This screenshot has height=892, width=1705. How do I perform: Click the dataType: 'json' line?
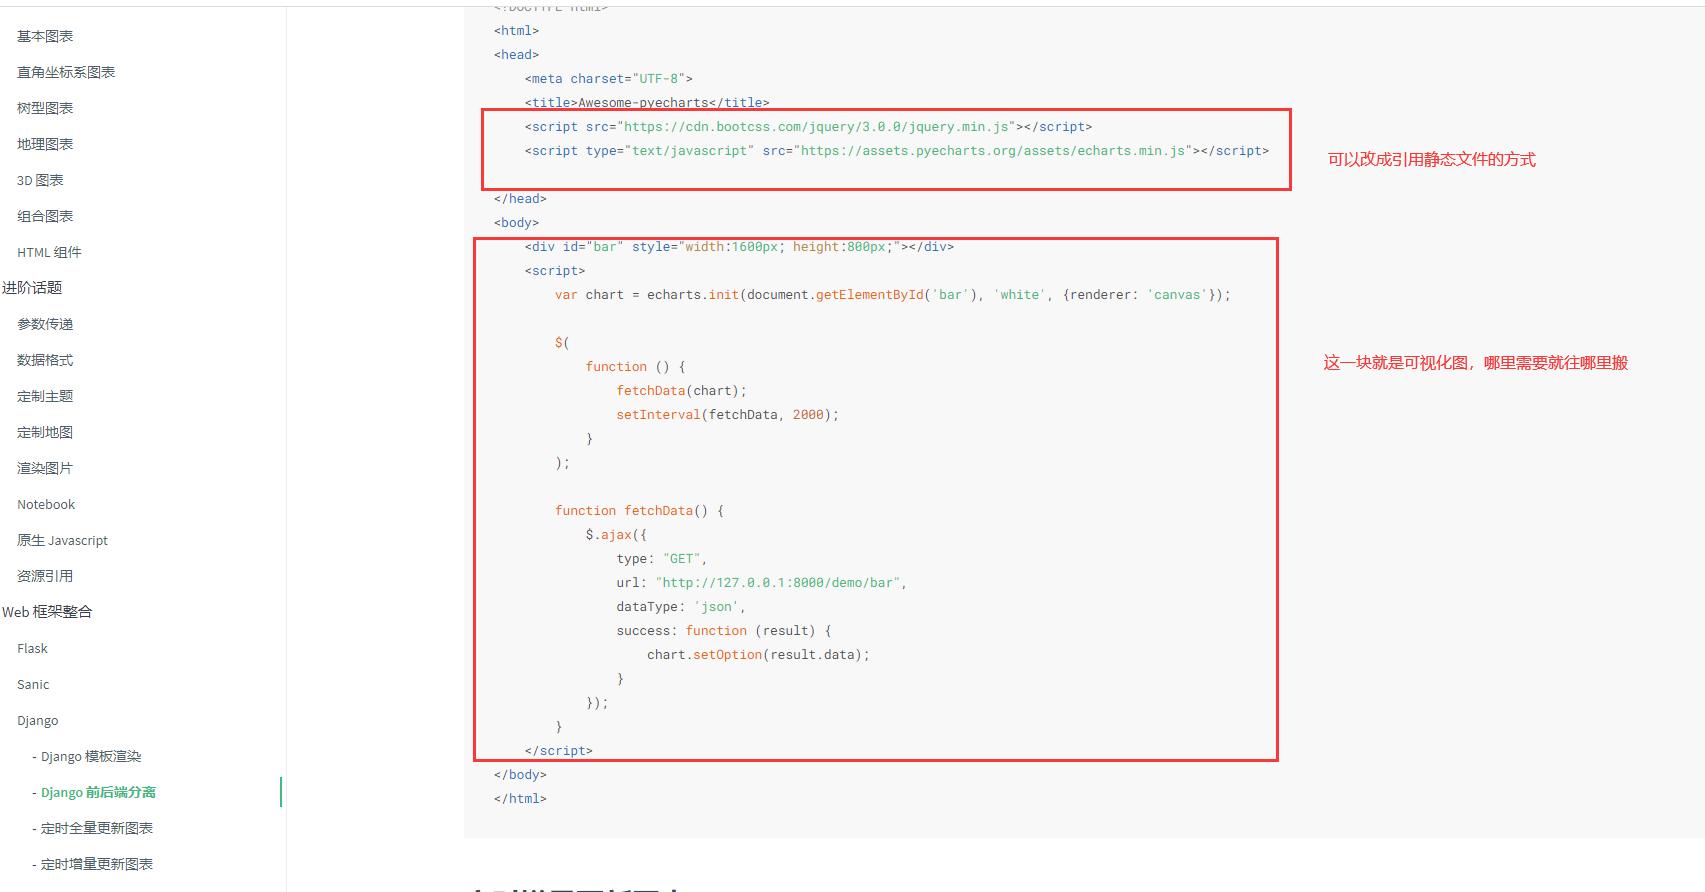tap(680, 607)
